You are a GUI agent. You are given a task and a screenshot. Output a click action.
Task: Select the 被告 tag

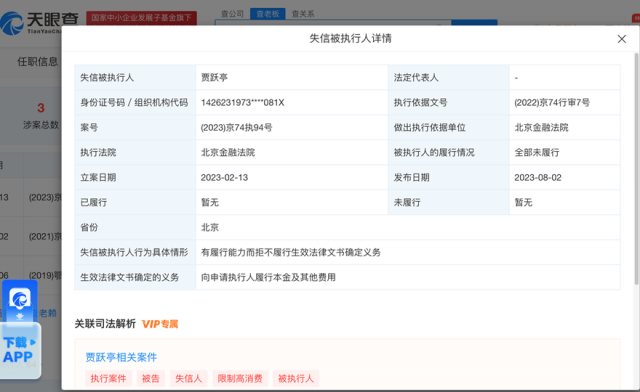151,379
